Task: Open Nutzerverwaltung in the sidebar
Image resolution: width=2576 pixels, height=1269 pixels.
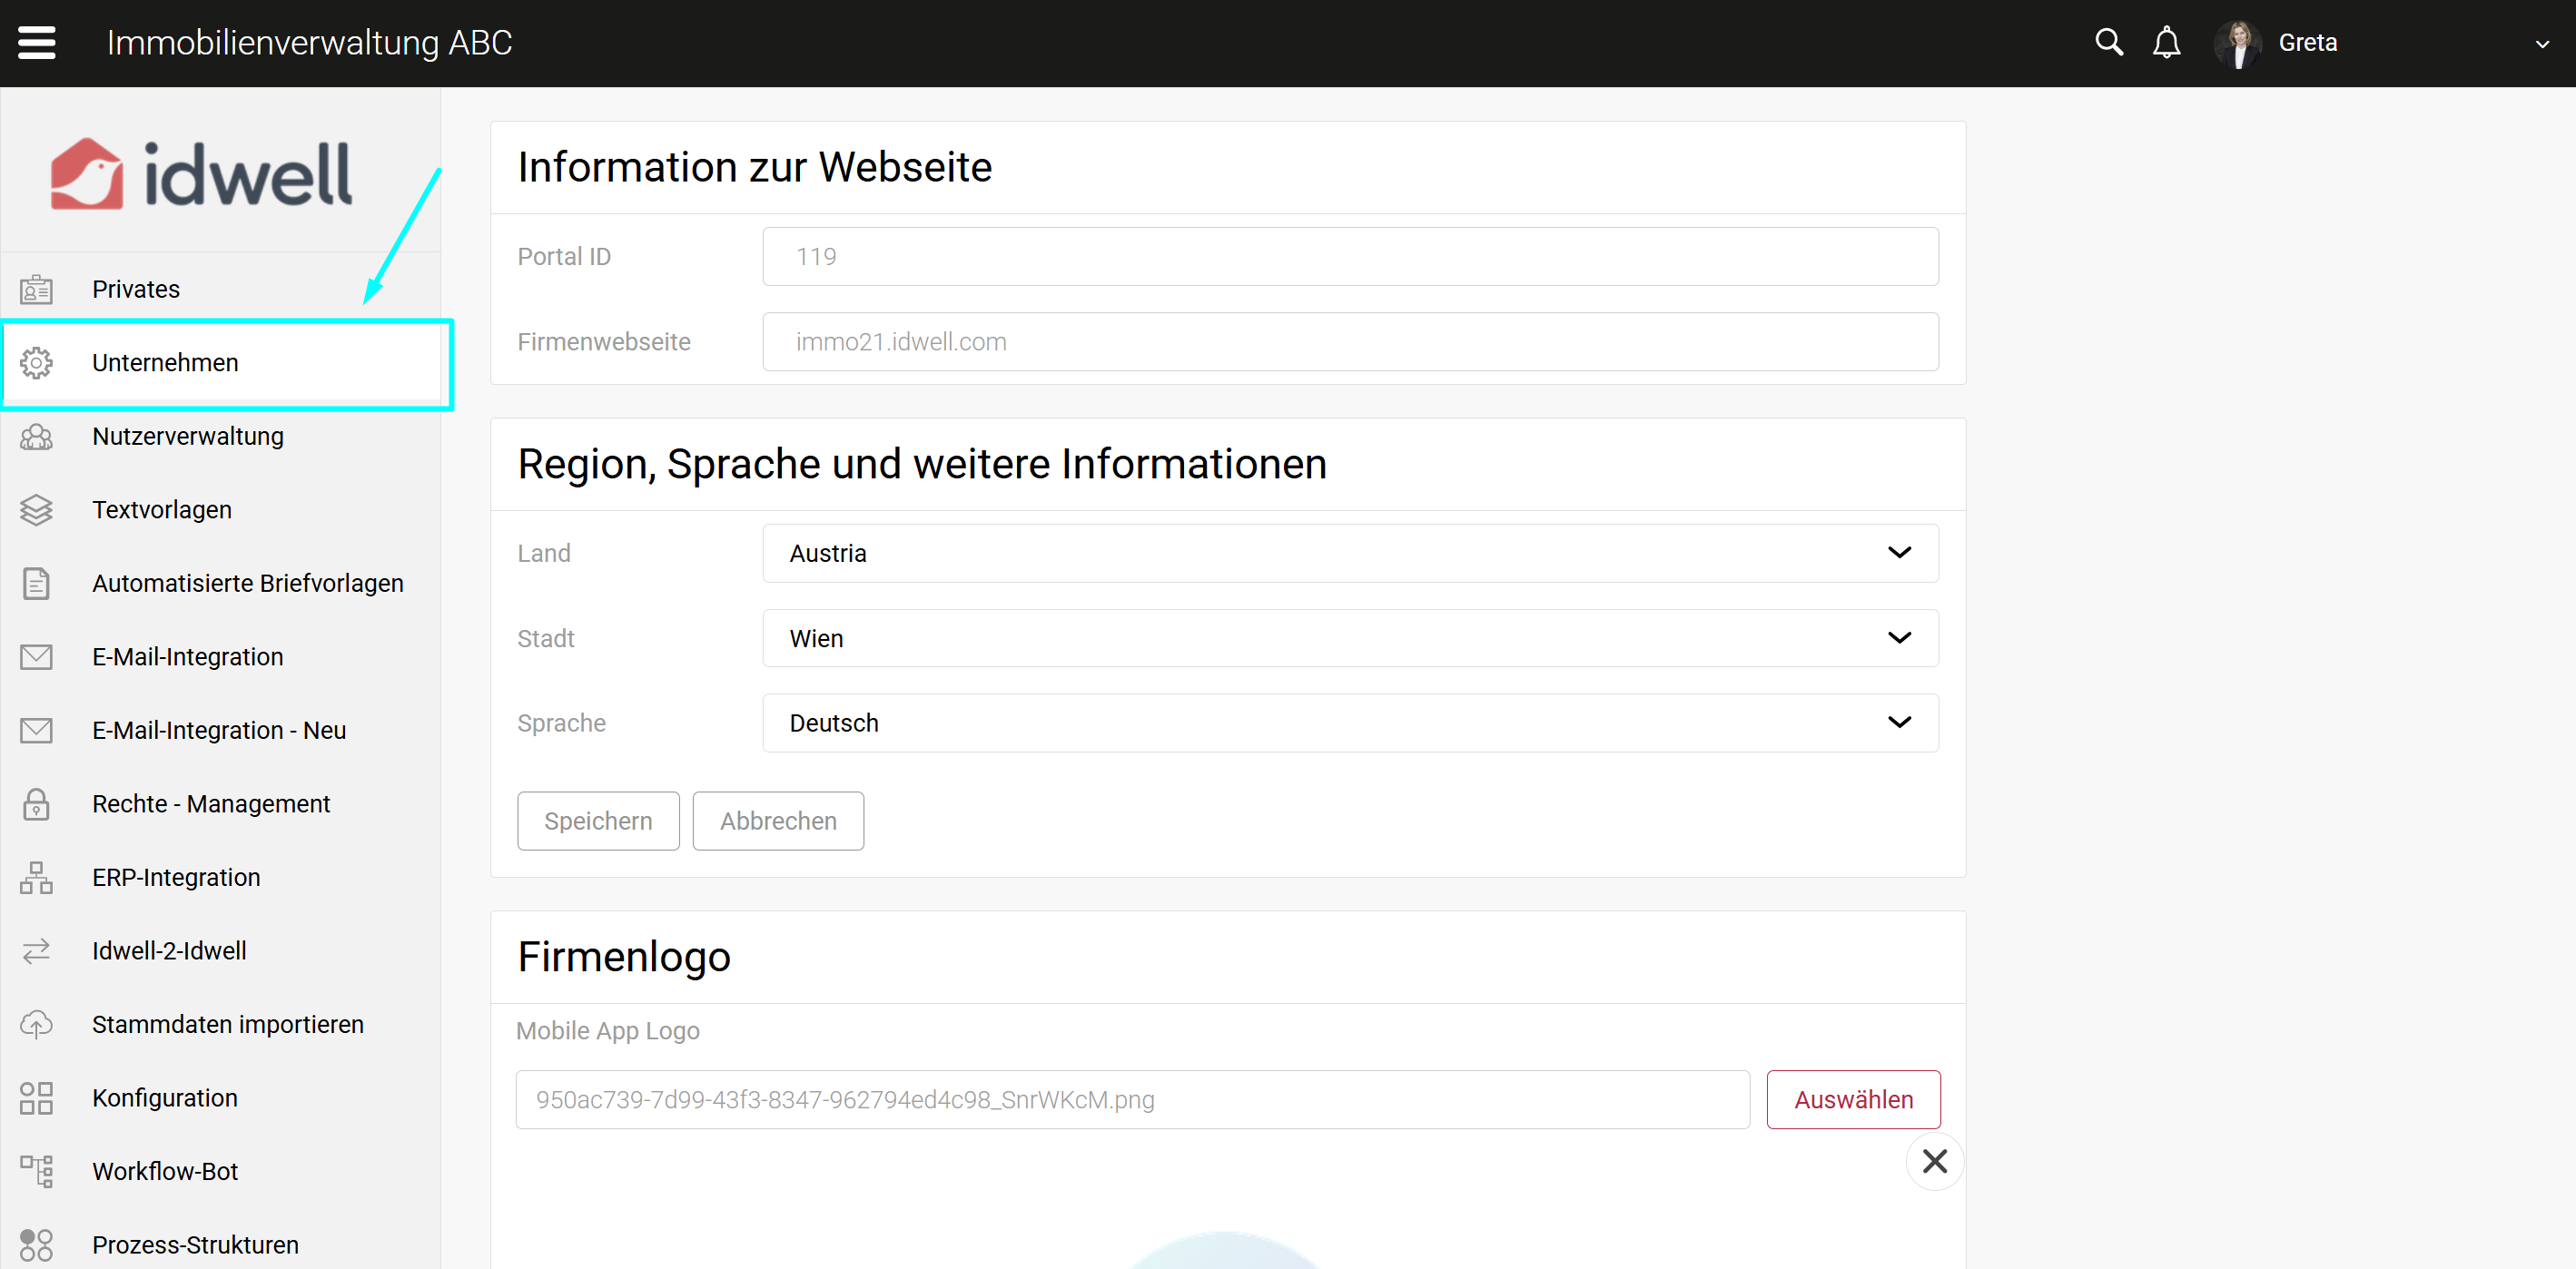Action: pos(188,436)
